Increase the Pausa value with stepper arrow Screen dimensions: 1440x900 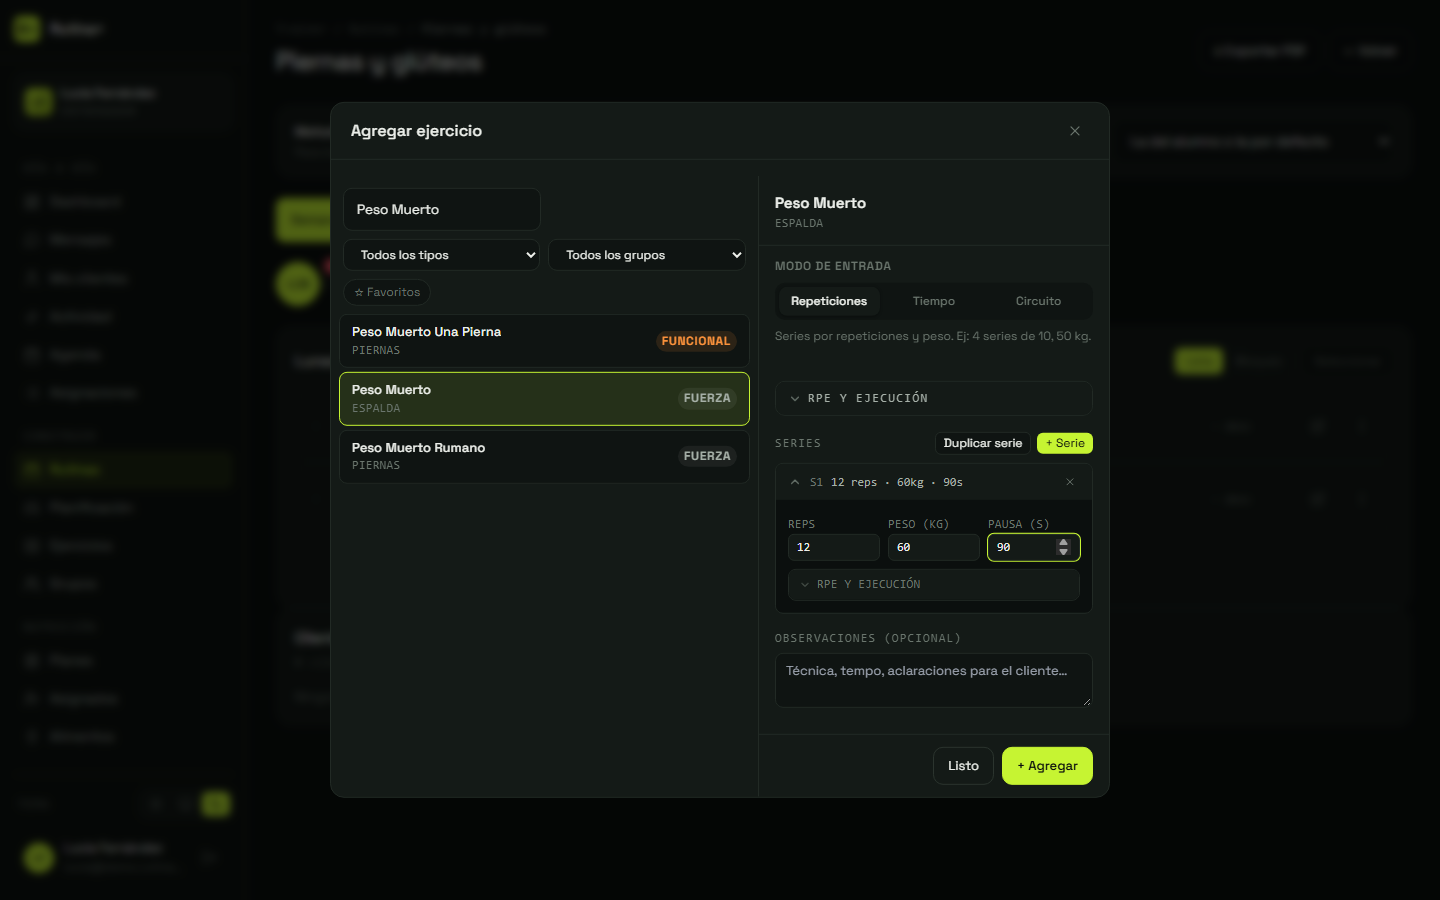click(x=1063, y=543)
